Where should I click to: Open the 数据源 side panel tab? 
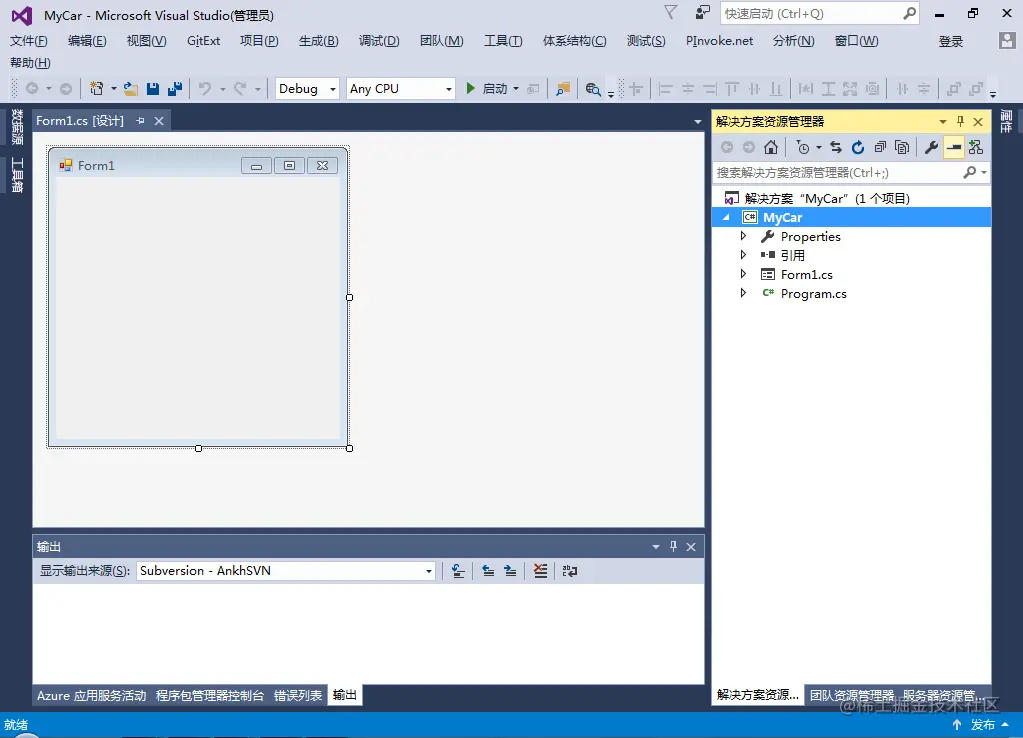[18, 127]
